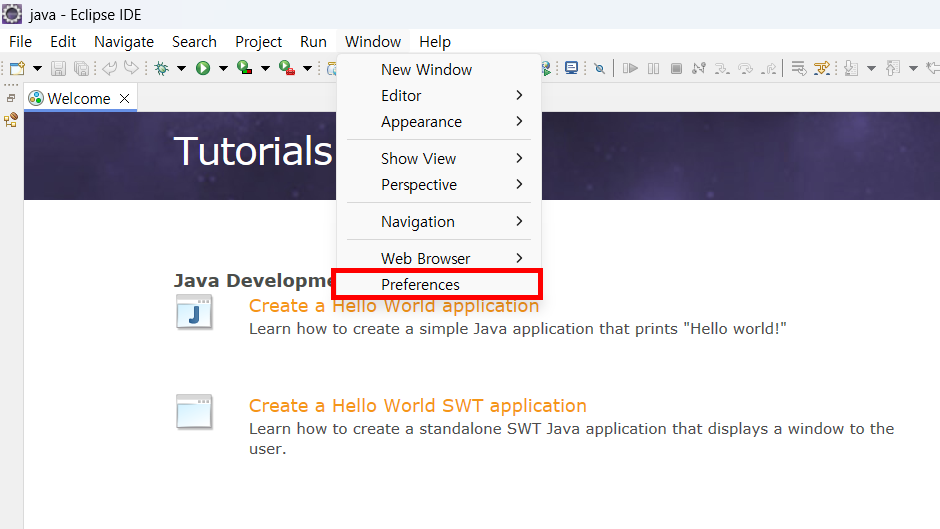Click the Step Into icon

pos(722,68)
